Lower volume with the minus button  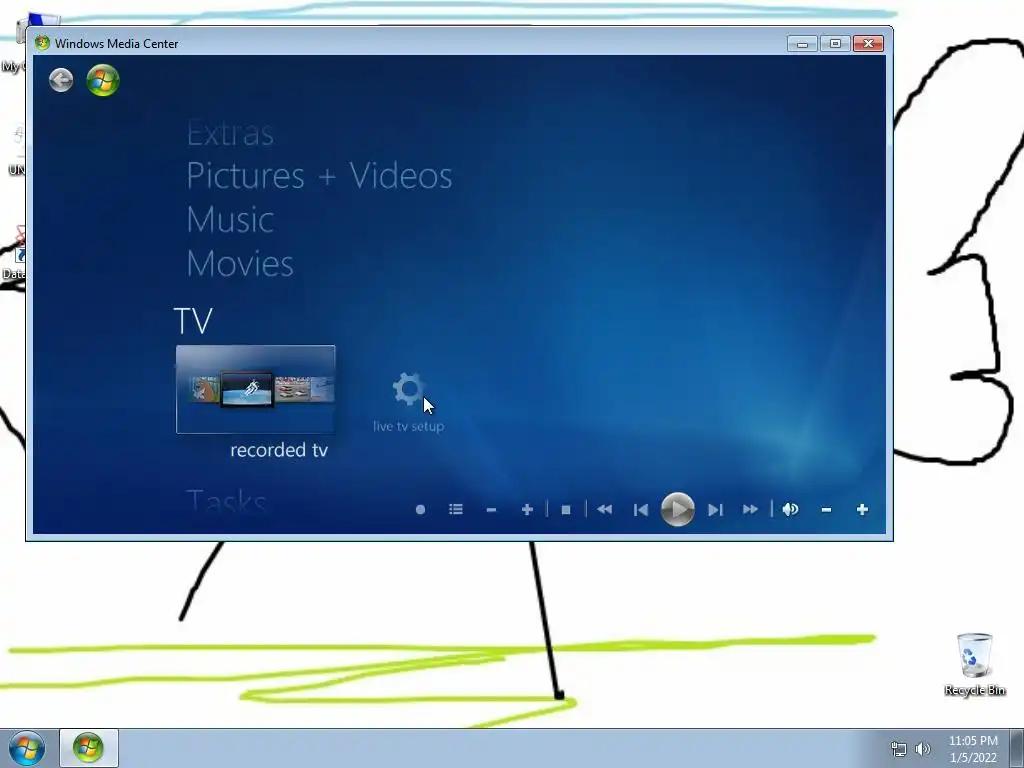click(826, 509)
